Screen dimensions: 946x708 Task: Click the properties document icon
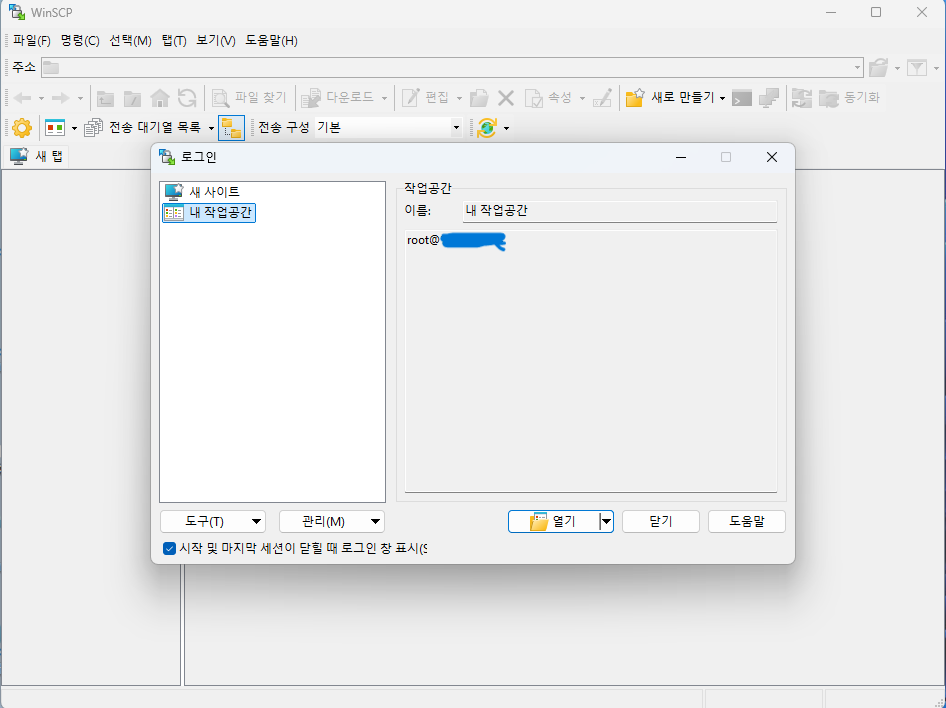533,98
